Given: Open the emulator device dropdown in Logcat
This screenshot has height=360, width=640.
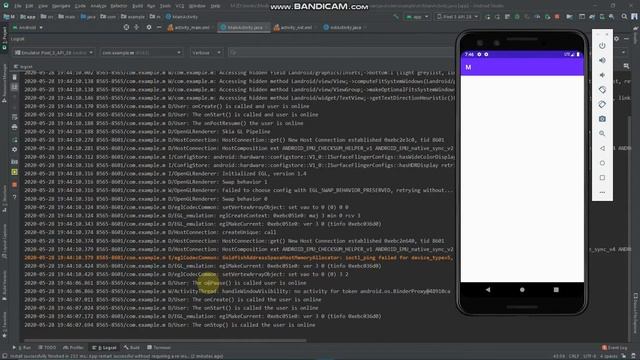Looking at the screenshot, I should tap(53, 53).
